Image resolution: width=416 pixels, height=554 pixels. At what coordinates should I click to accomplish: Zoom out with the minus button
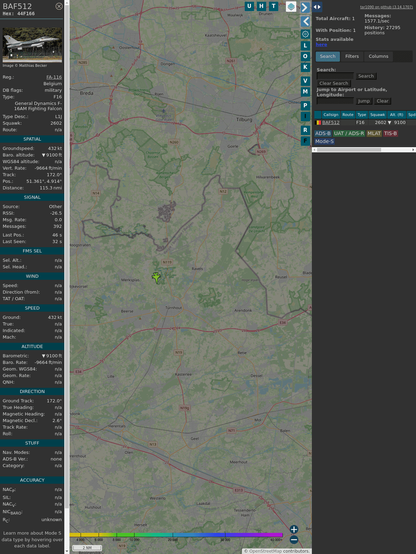294,540
